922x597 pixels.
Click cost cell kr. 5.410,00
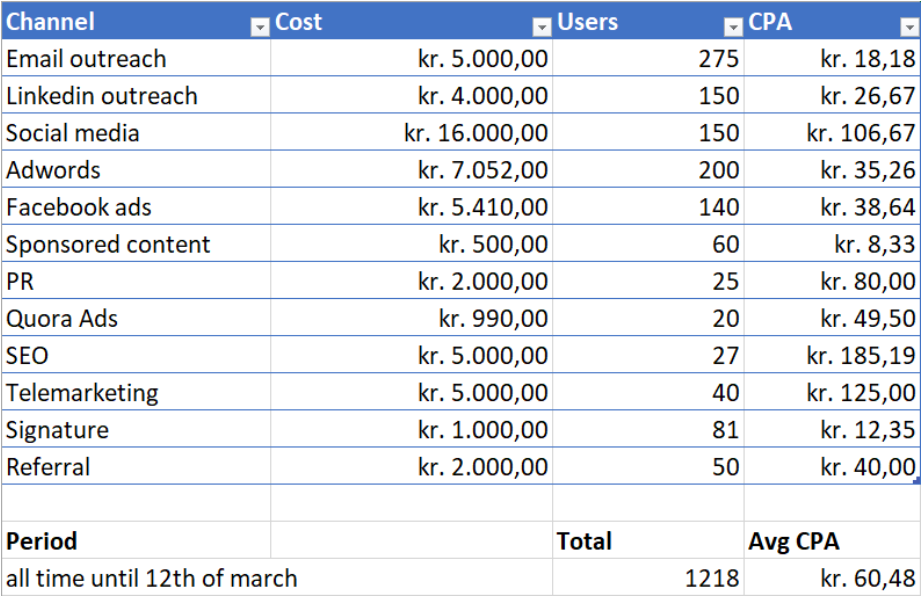[412, 206]
